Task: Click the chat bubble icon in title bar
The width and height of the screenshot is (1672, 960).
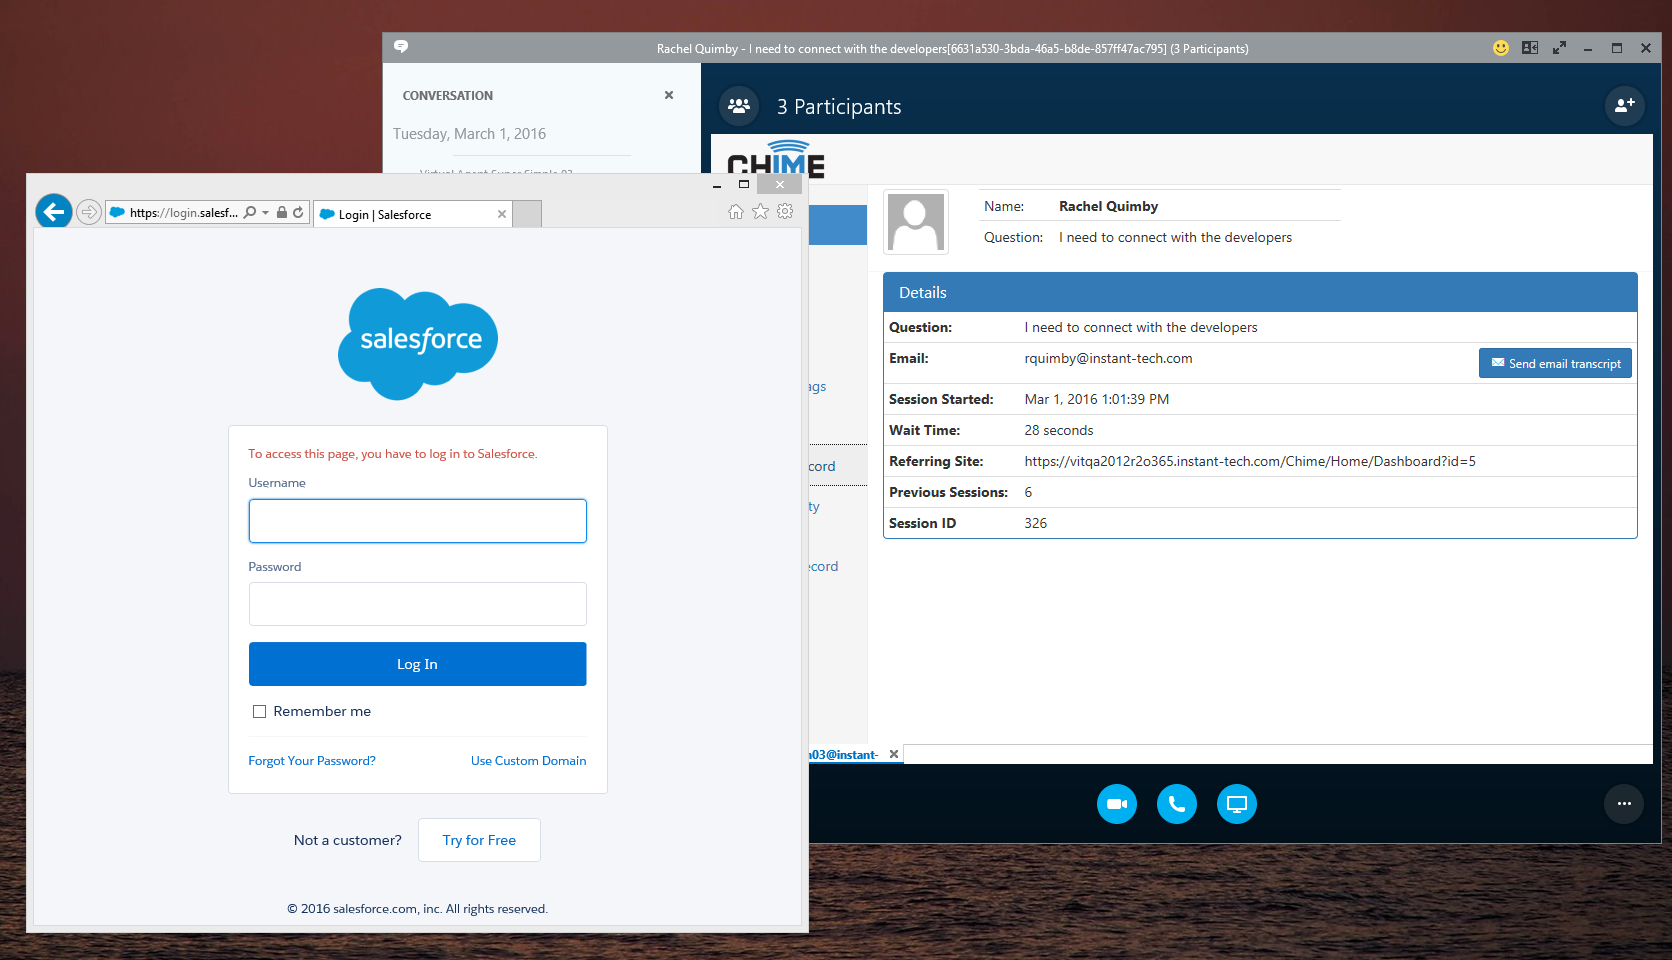Action: coord(401,47)
